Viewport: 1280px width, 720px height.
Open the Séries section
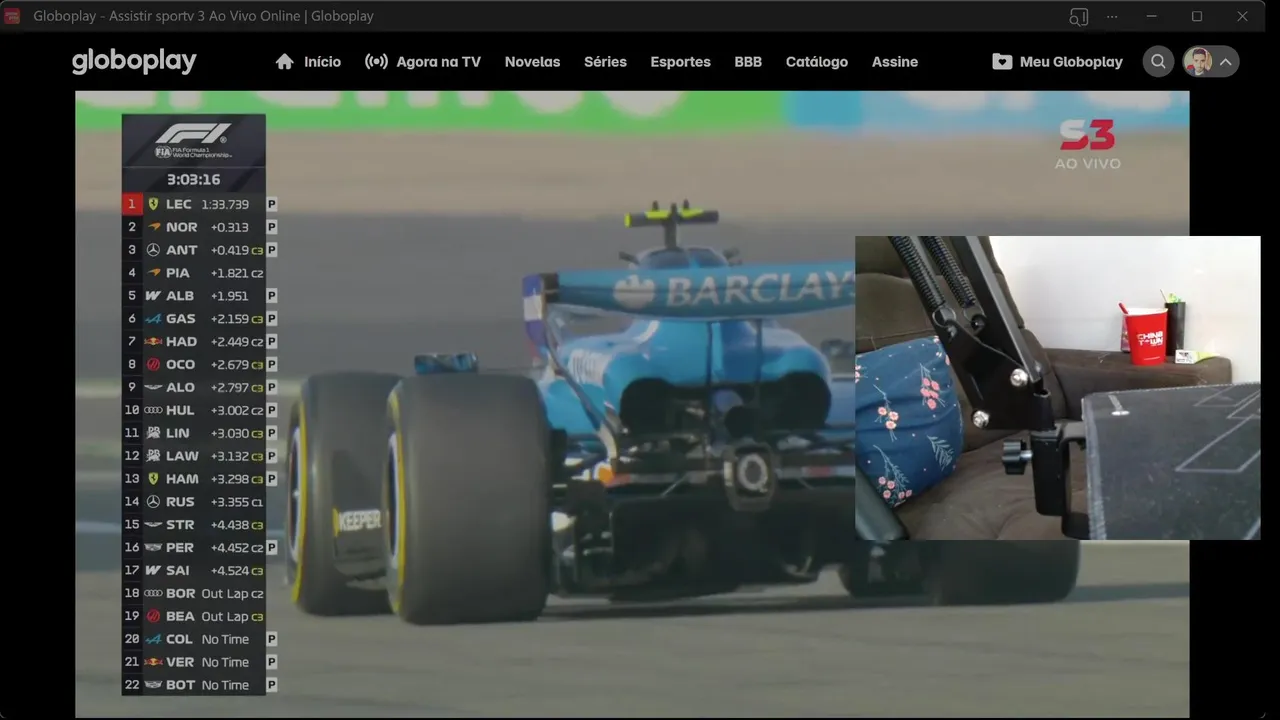pyautogui.click(x=605, y=61)
